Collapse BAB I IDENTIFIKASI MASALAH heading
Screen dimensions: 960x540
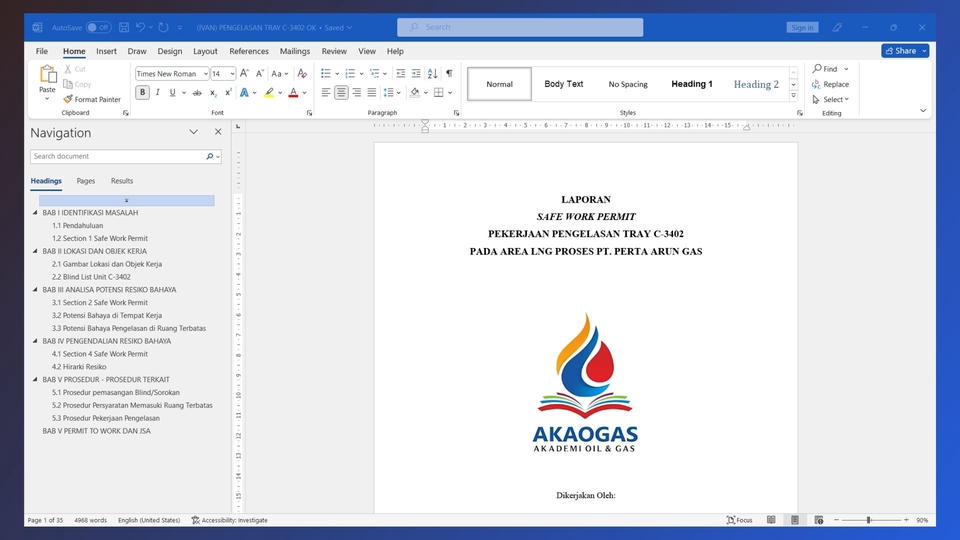35,212
